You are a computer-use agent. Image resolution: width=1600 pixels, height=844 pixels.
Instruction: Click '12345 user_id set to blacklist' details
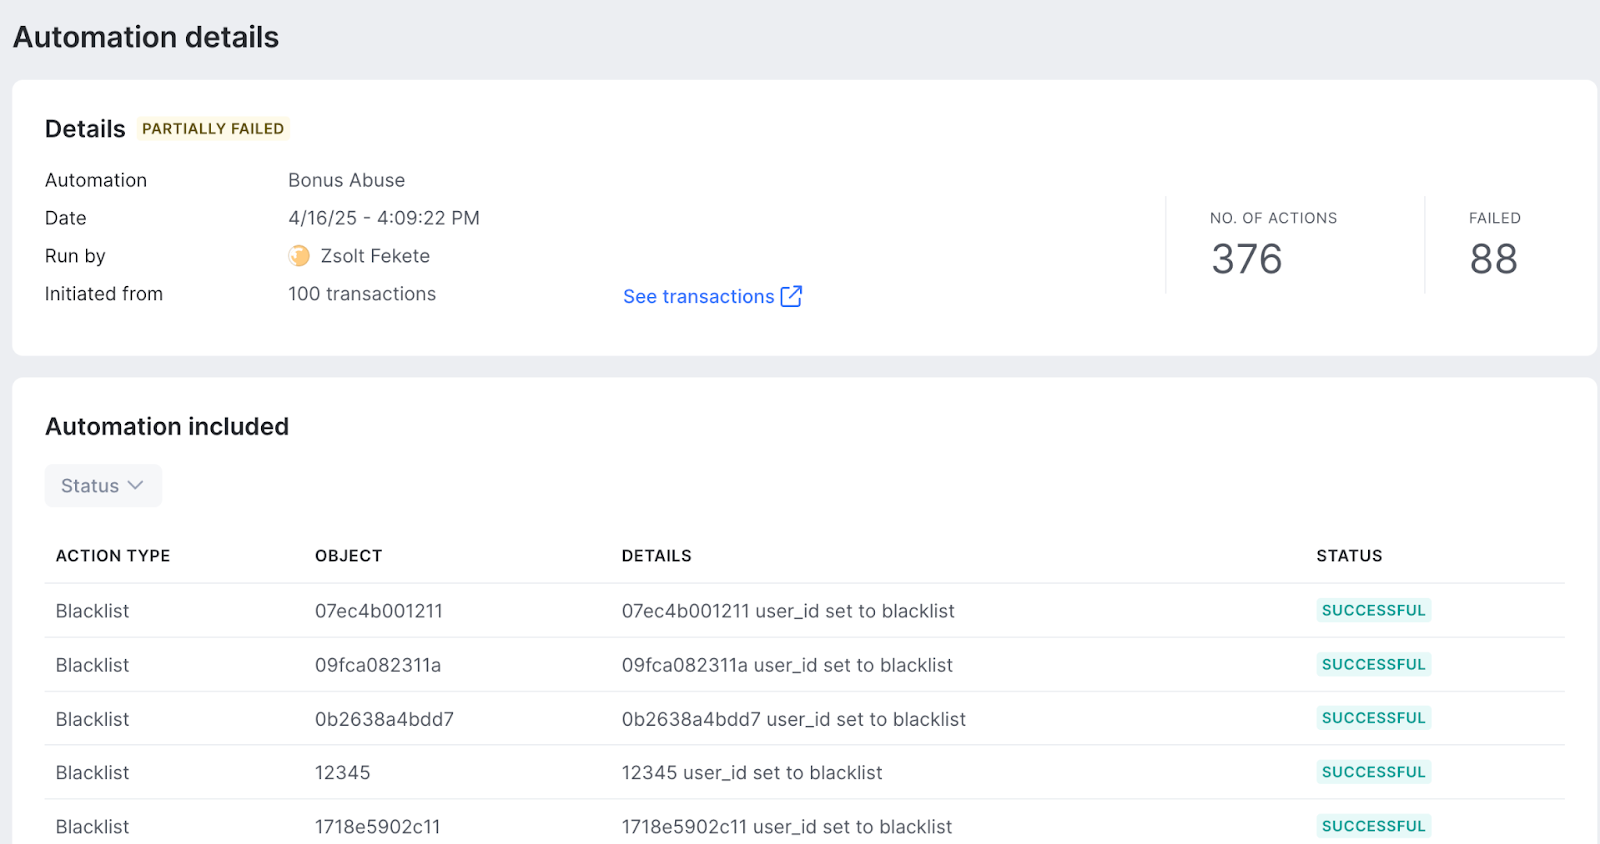point(752,773)
